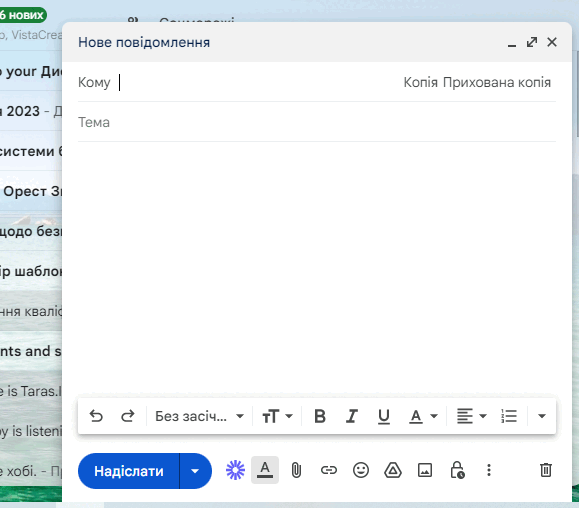Click the purple sparkle assistant icon
The width and height of the screenshot is (579, 508).
(235, 470)
